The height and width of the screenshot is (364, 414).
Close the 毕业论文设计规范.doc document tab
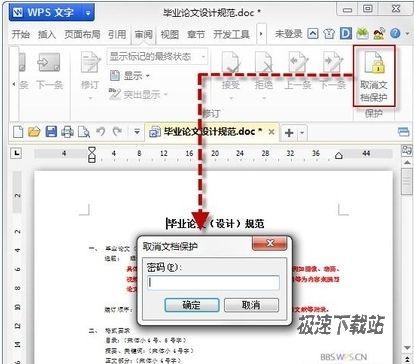pos(272,132)
